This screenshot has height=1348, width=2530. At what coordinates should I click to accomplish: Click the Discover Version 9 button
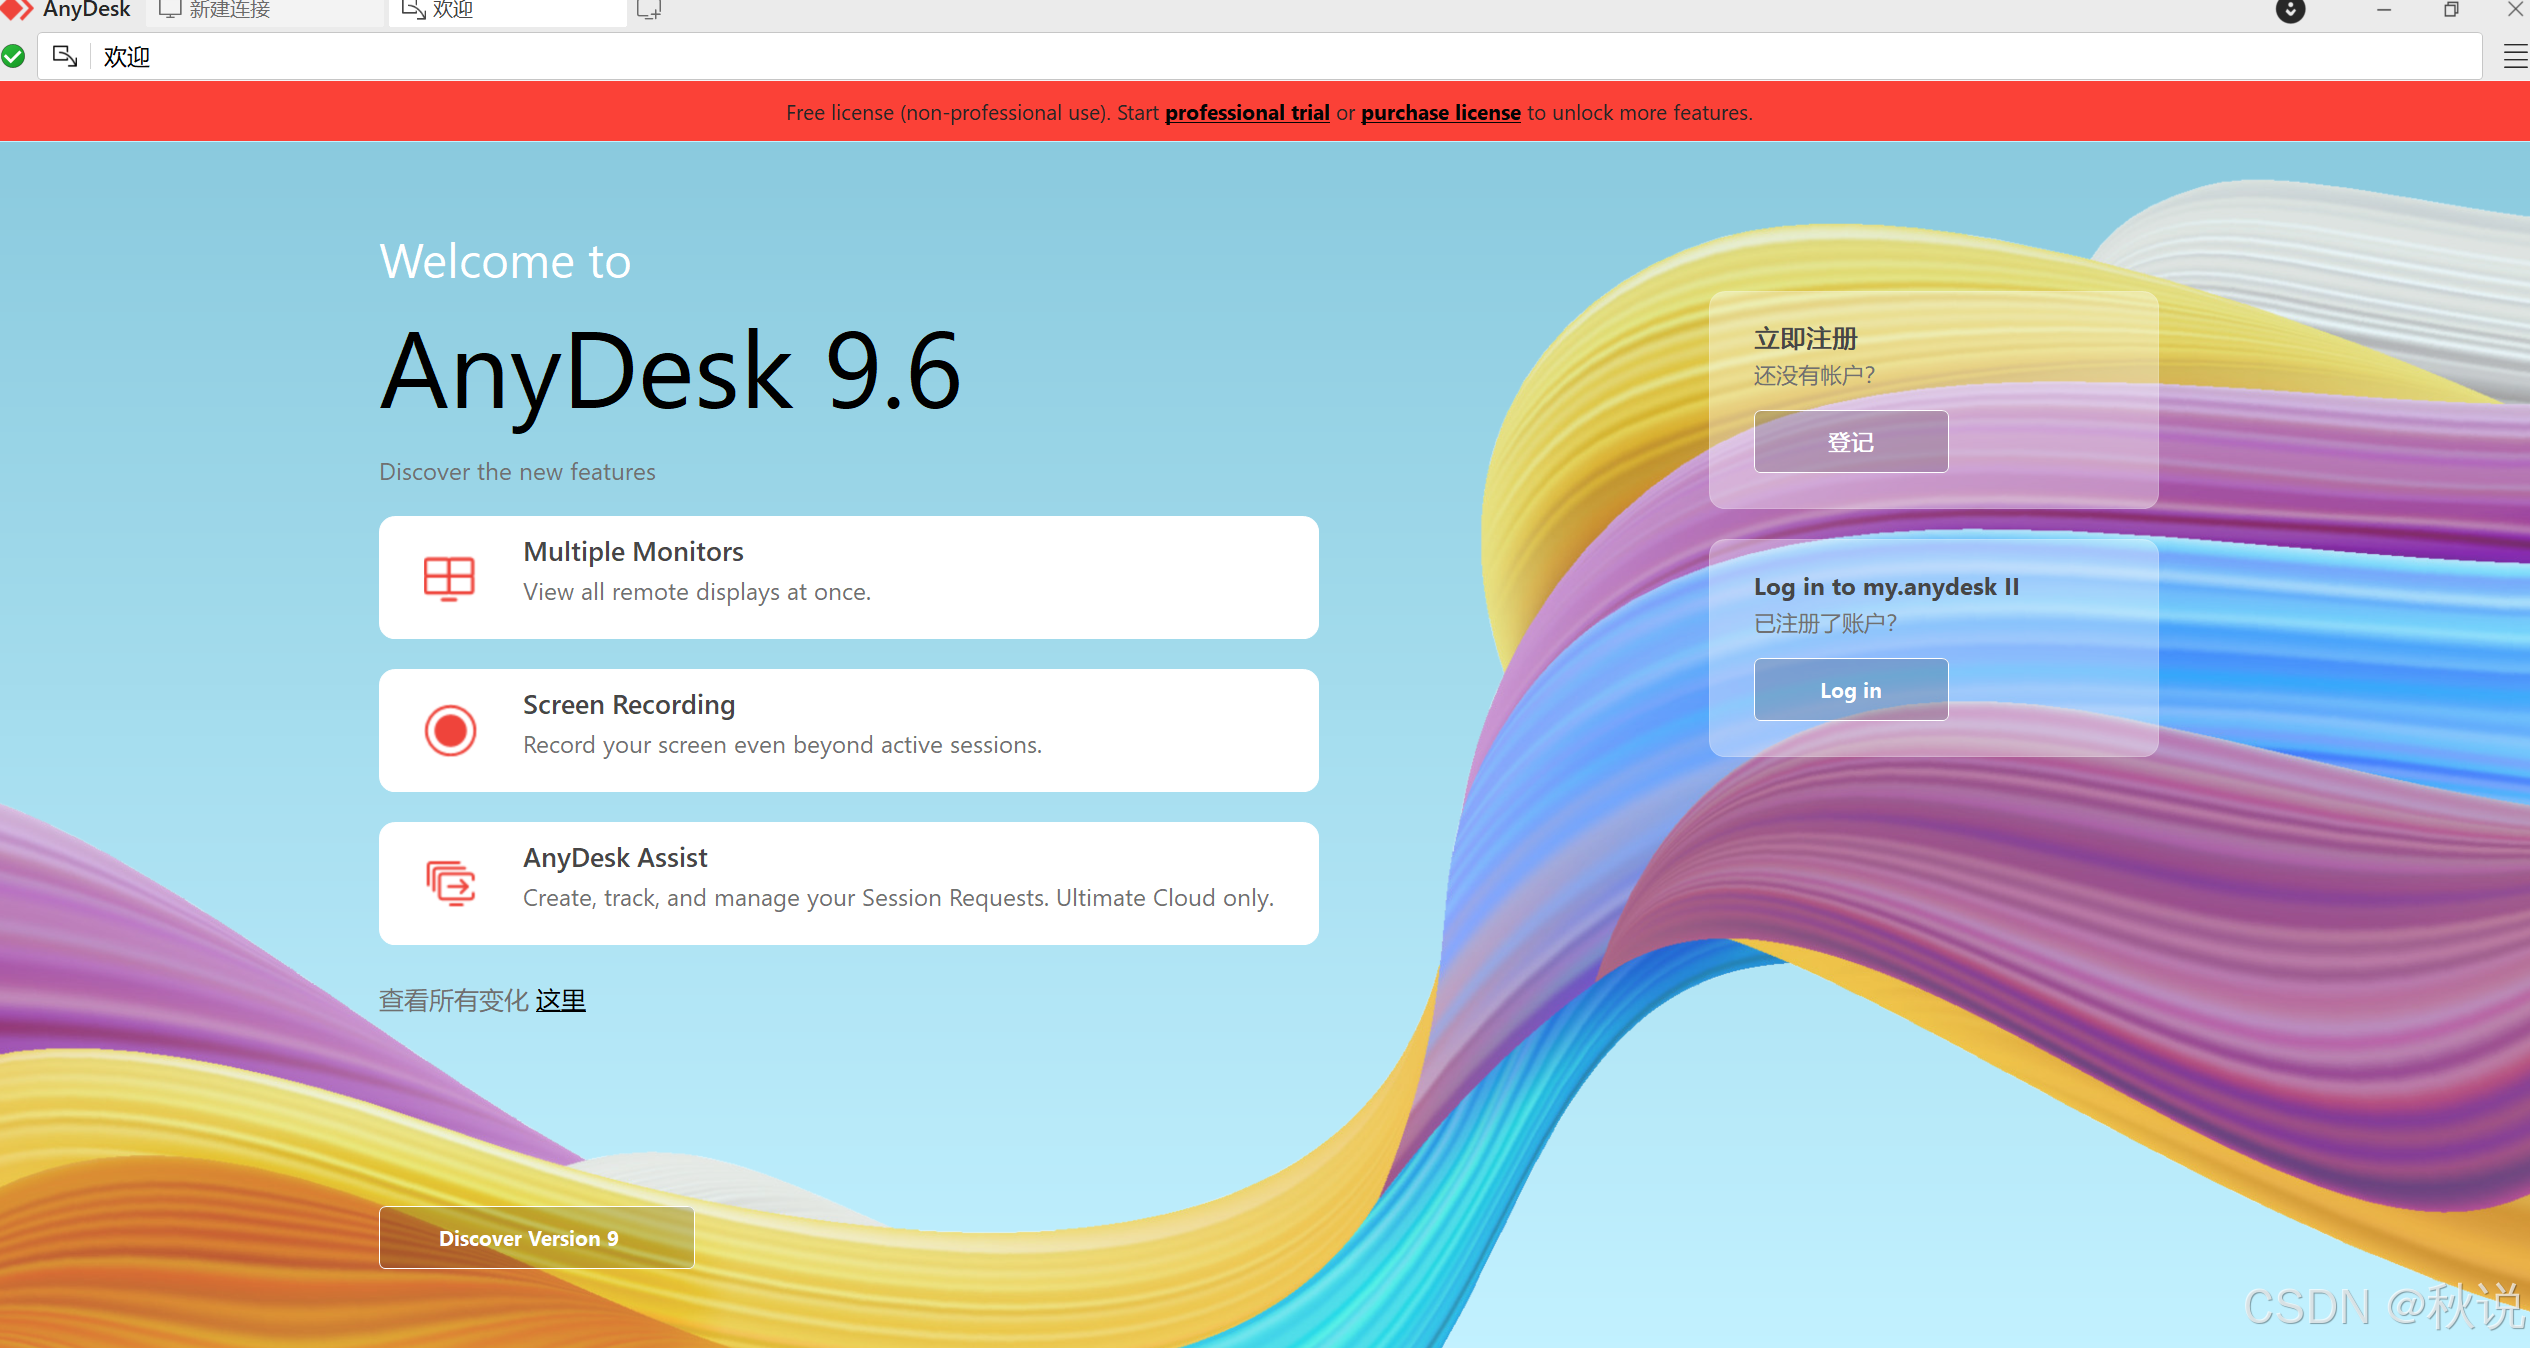click(536, 1238)
